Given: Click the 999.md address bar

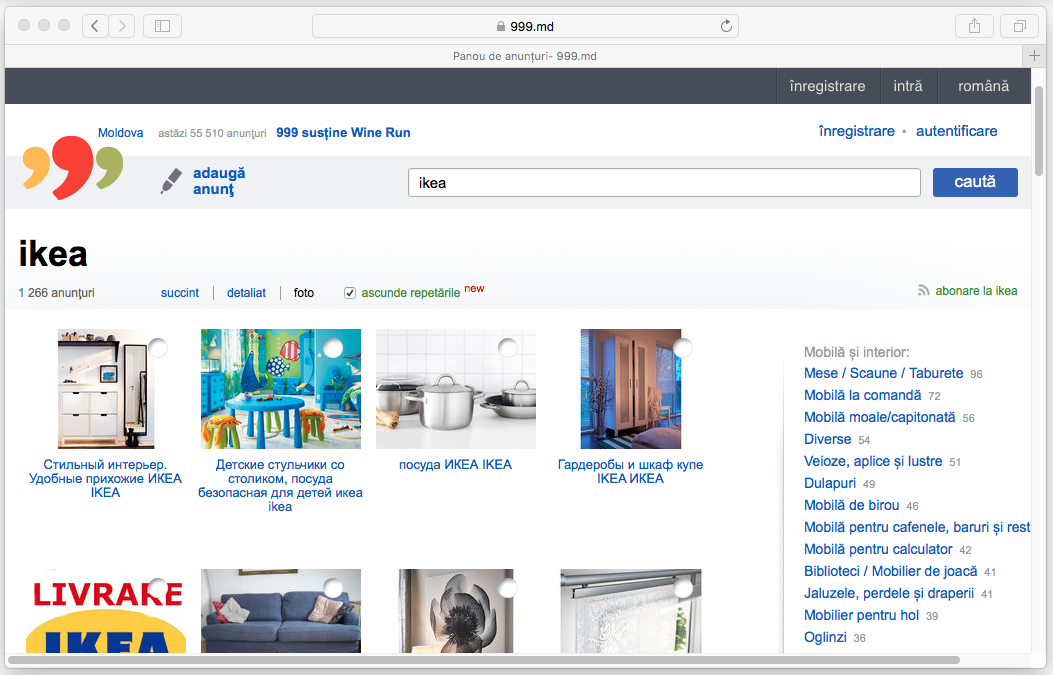Looking at the screenshot, I should pyautogui.click(x=525, y=26).
